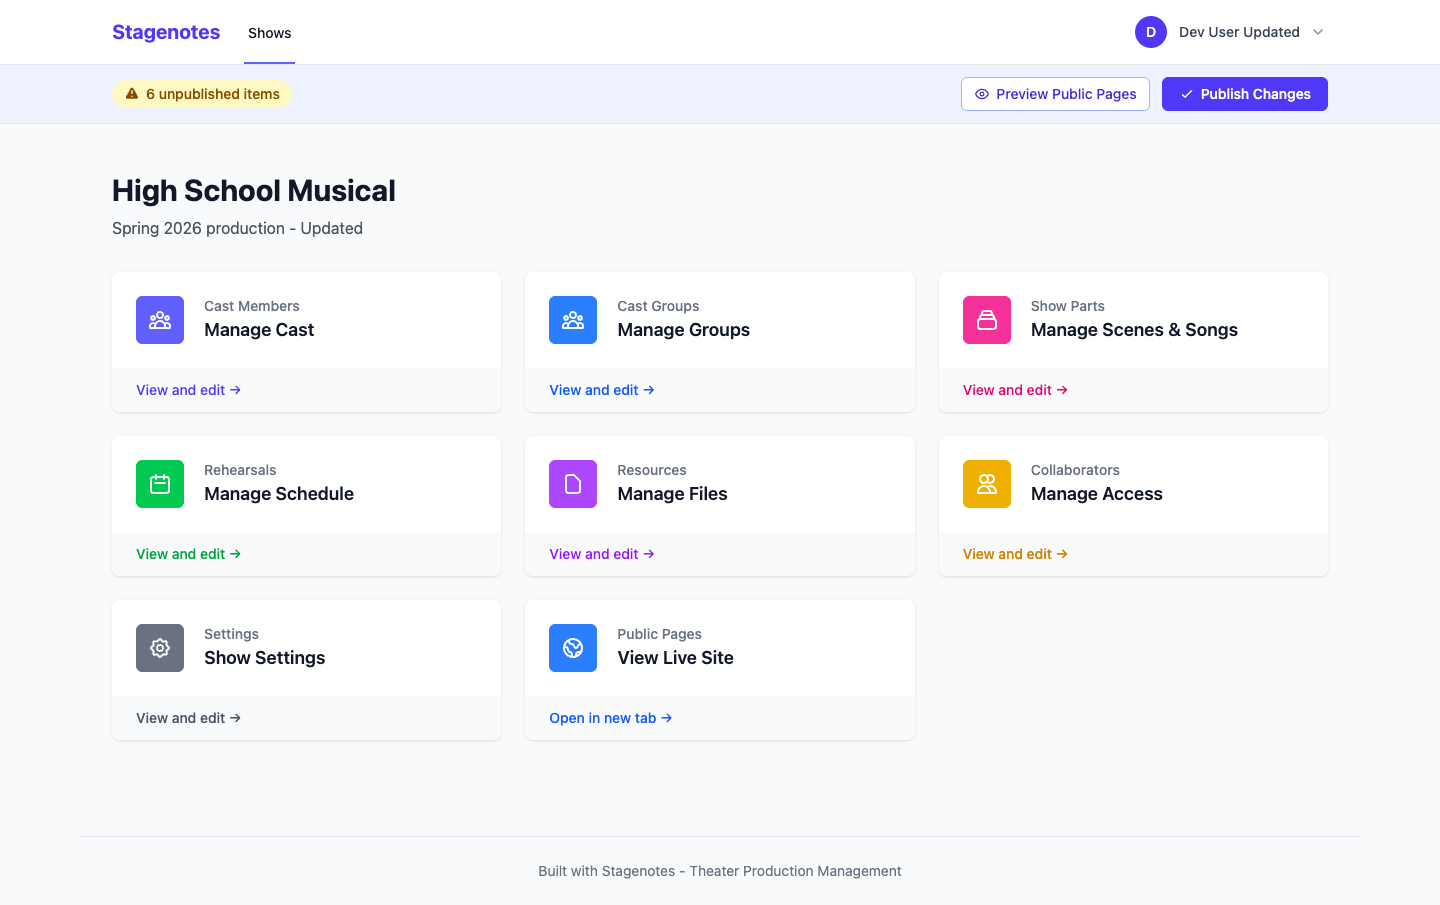Screen dimensions: 1440x905
Task: Open Show Parts via the pink lock icon
Action: (x=987, y=320)
